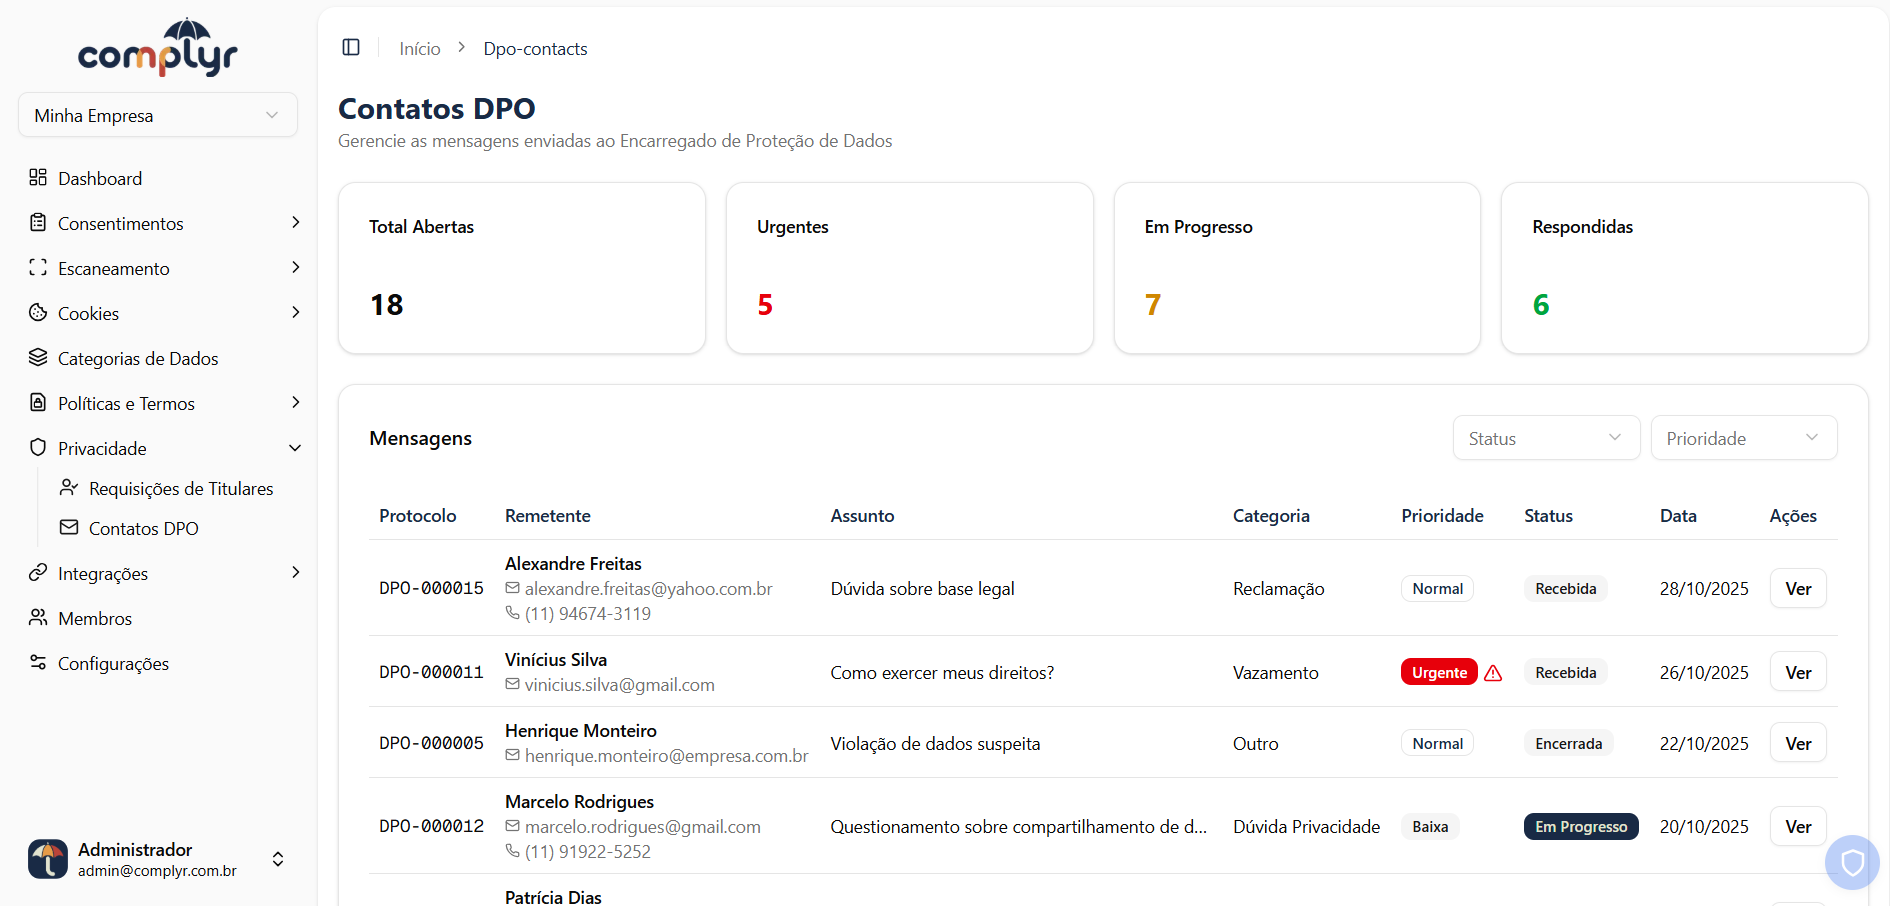This screenshot has width=1890, height=906.
Task: Click the Urgentes counter card
Action: click(x=909, y=268)
